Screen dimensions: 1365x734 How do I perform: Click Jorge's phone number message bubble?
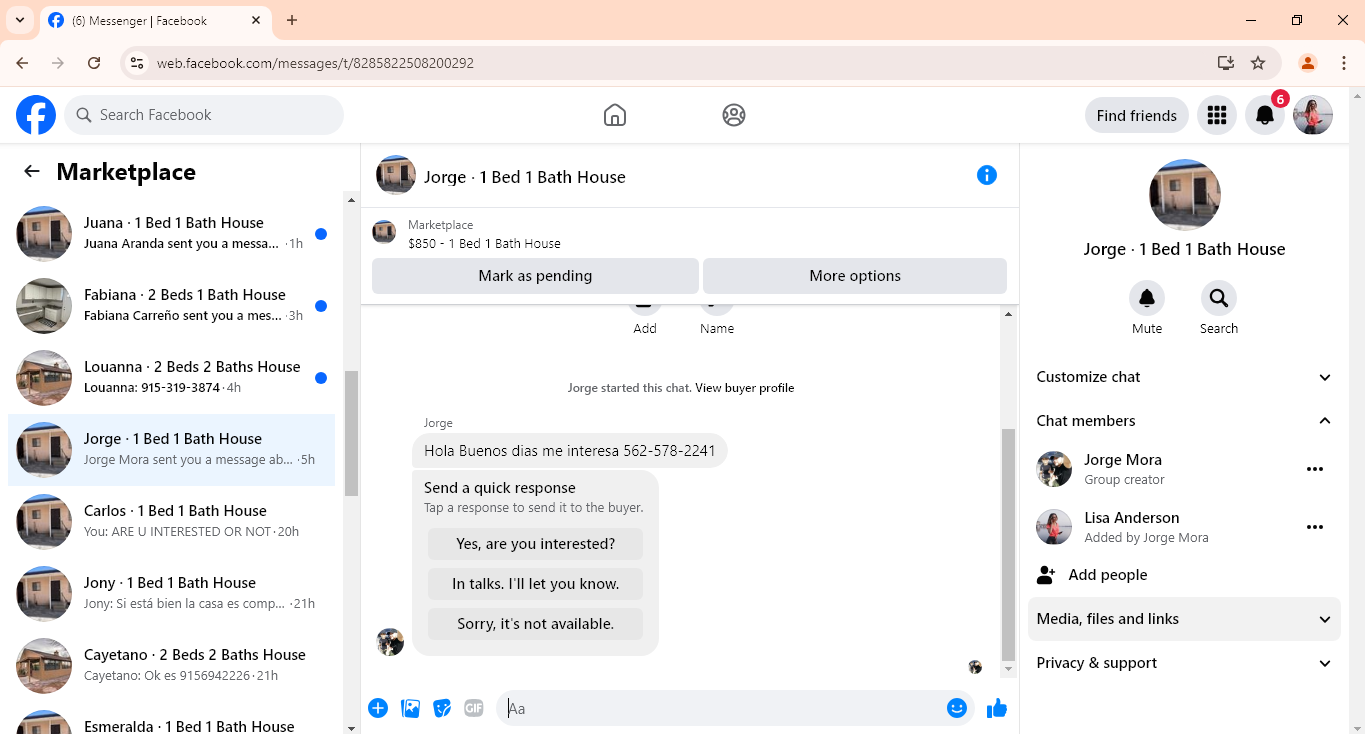click(x=570, y=451)
